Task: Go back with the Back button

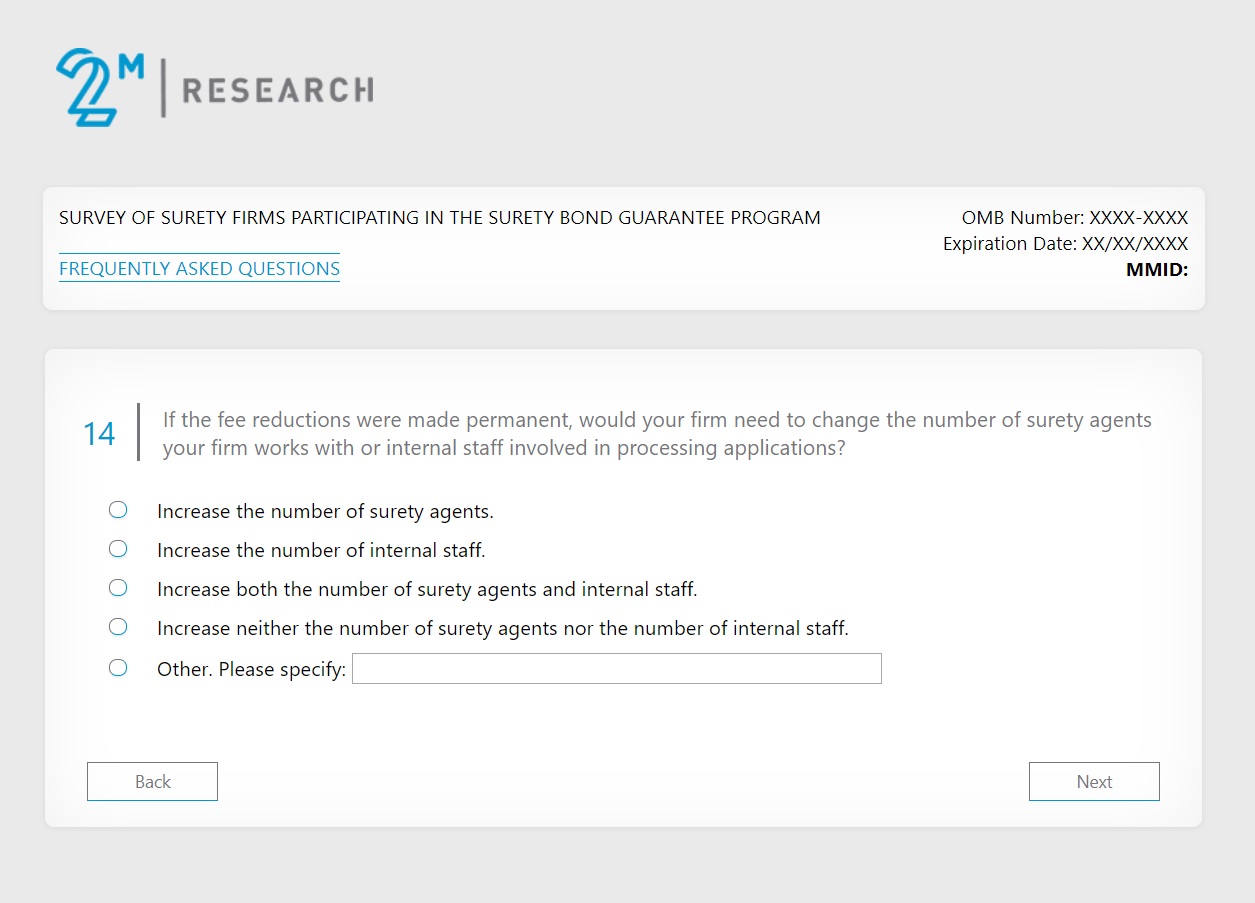Action: pos(152,782)
